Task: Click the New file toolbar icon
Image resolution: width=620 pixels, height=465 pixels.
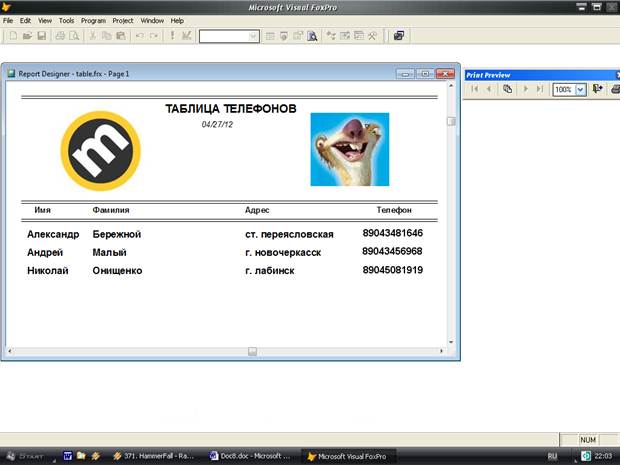Action: click(x=13, y=36)
